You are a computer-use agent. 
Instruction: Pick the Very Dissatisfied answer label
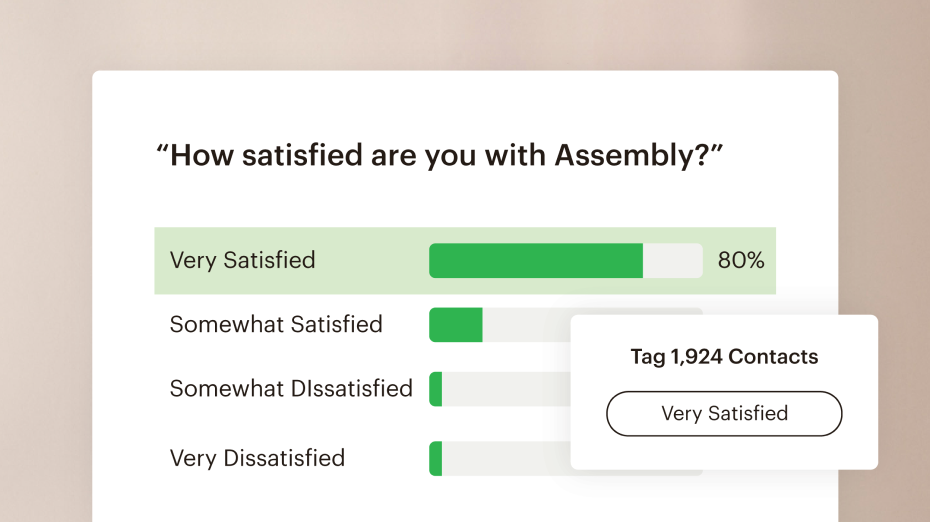(257, 458)
